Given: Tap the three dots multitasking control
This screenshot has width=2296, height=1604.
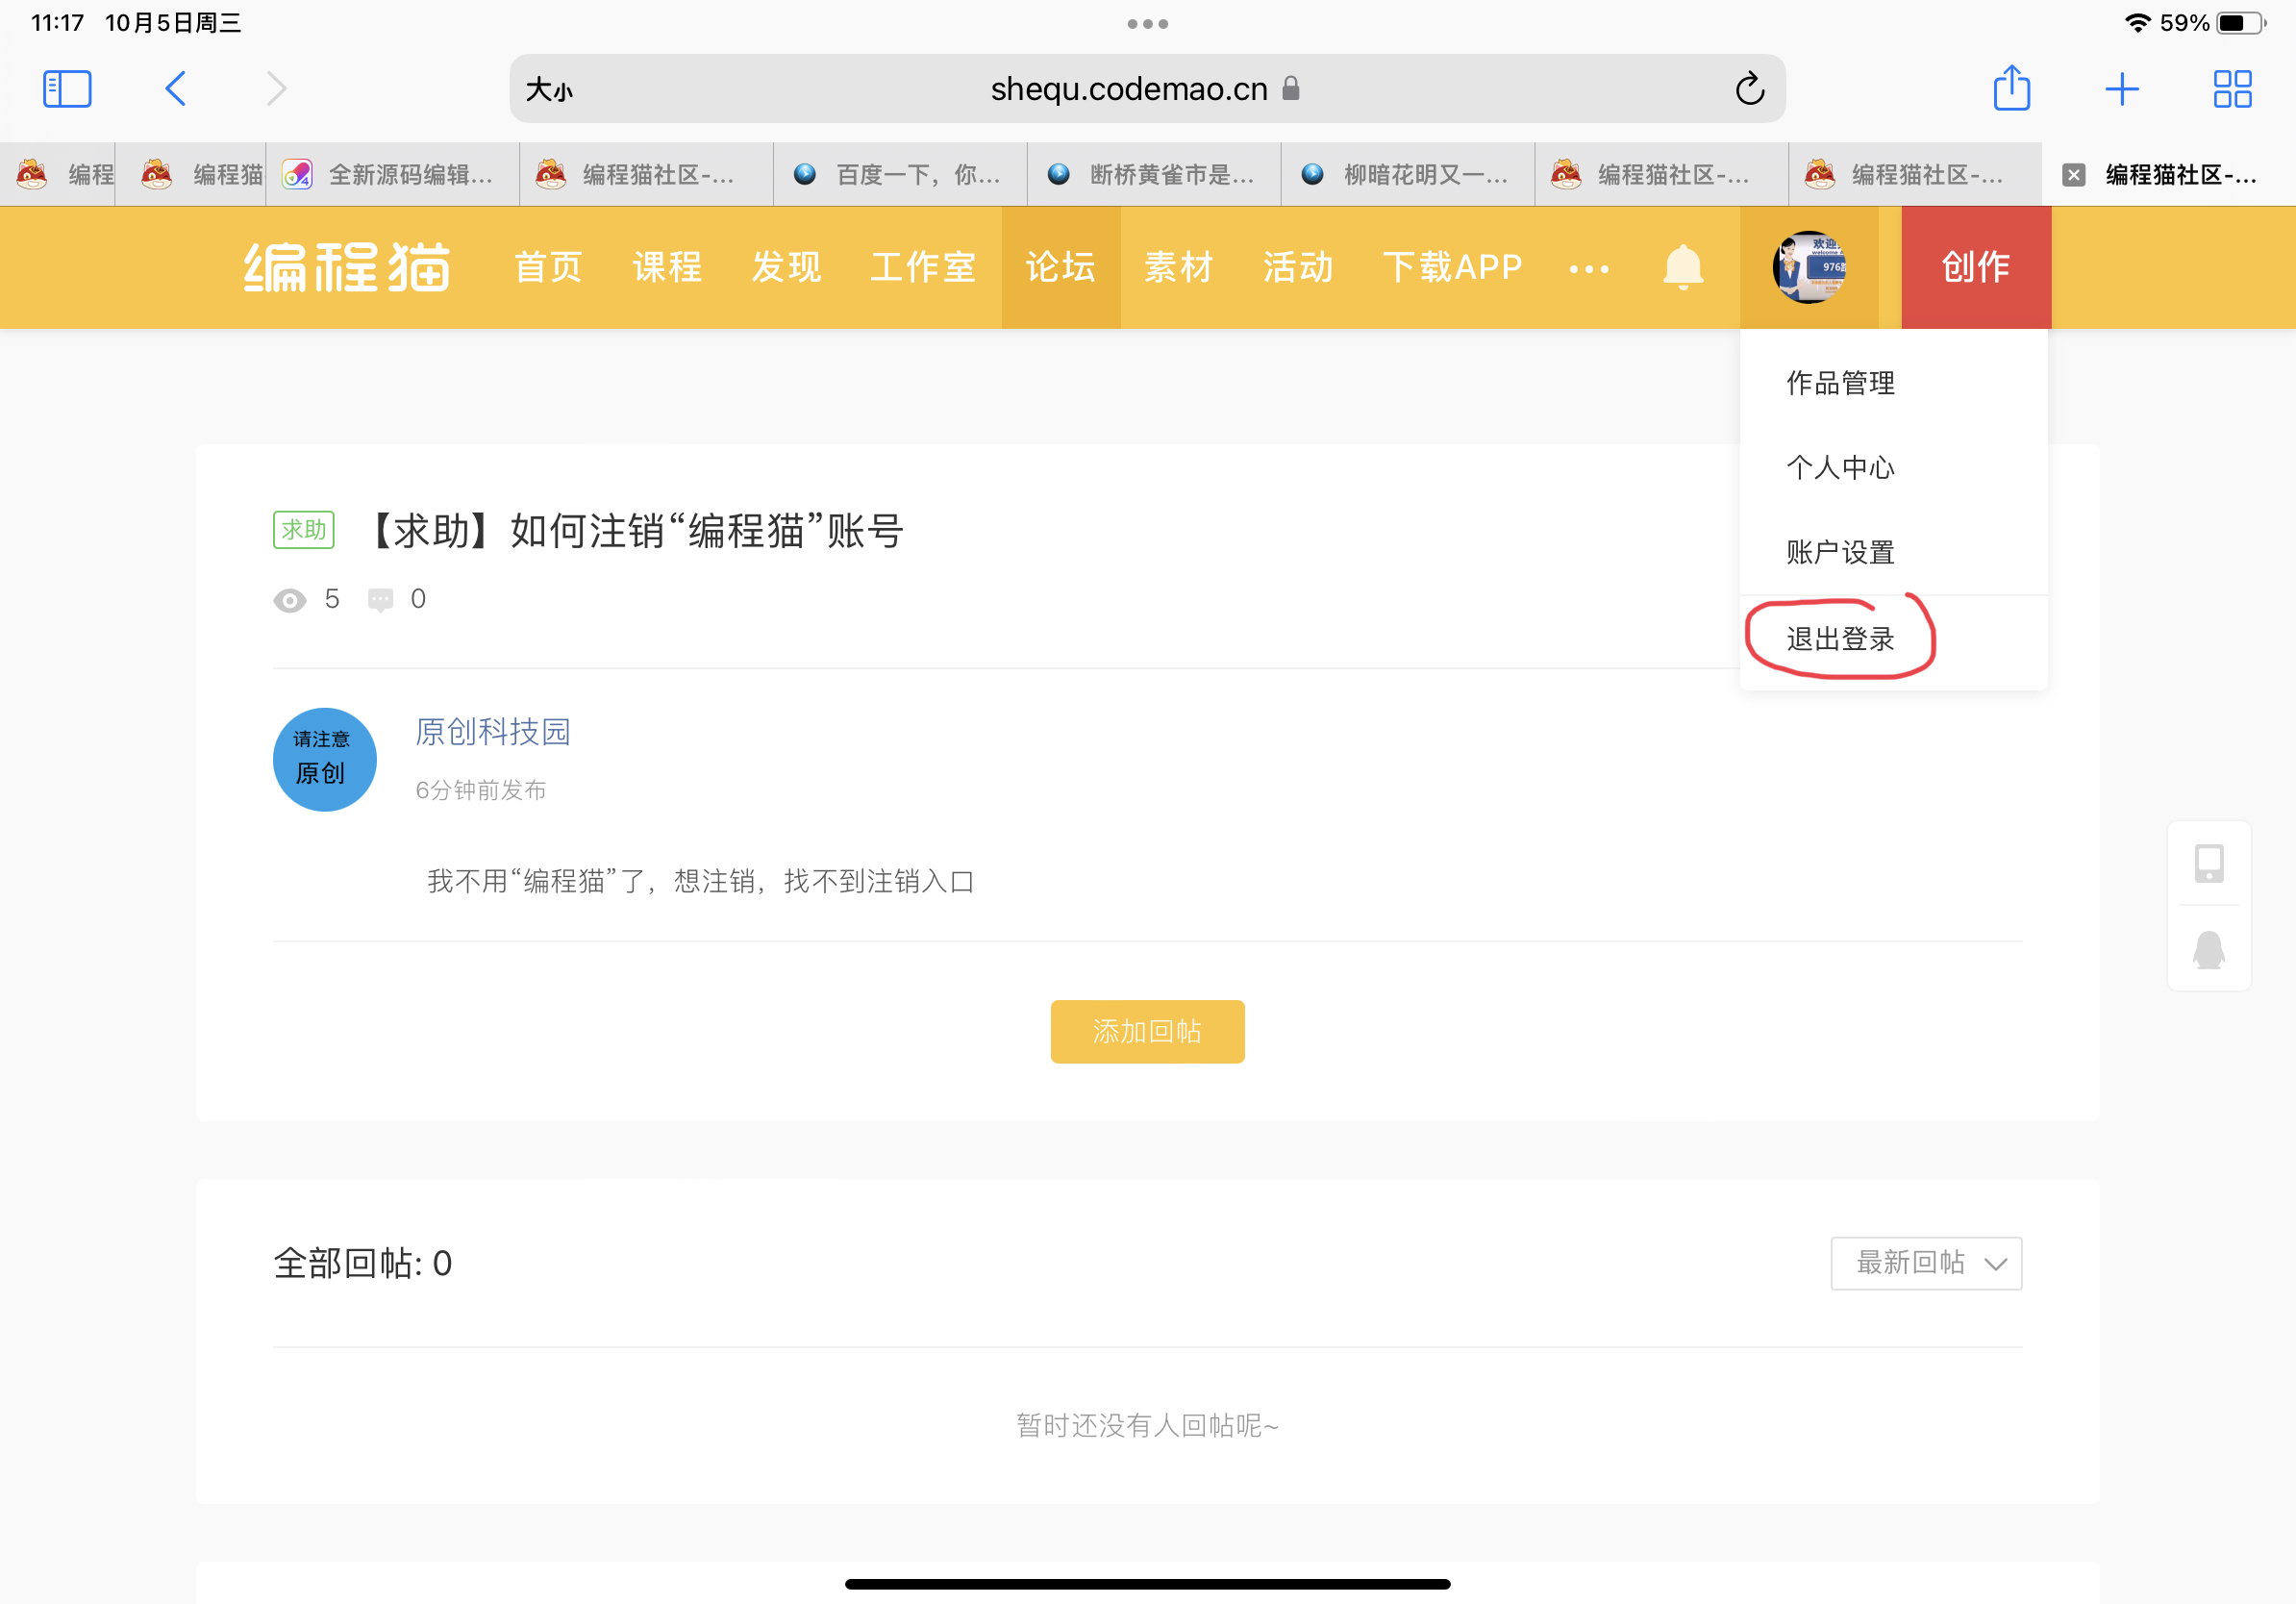Looking at the screenshot, I should pos(1147,24).
